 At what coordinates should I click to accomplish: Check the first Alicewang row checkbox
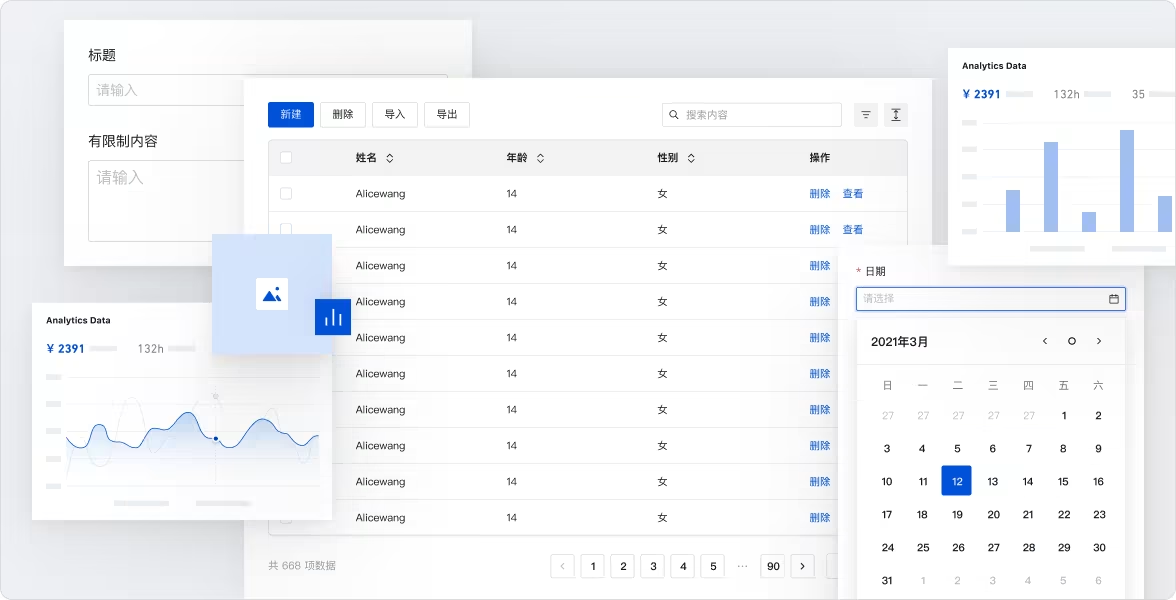click(286, 194)
